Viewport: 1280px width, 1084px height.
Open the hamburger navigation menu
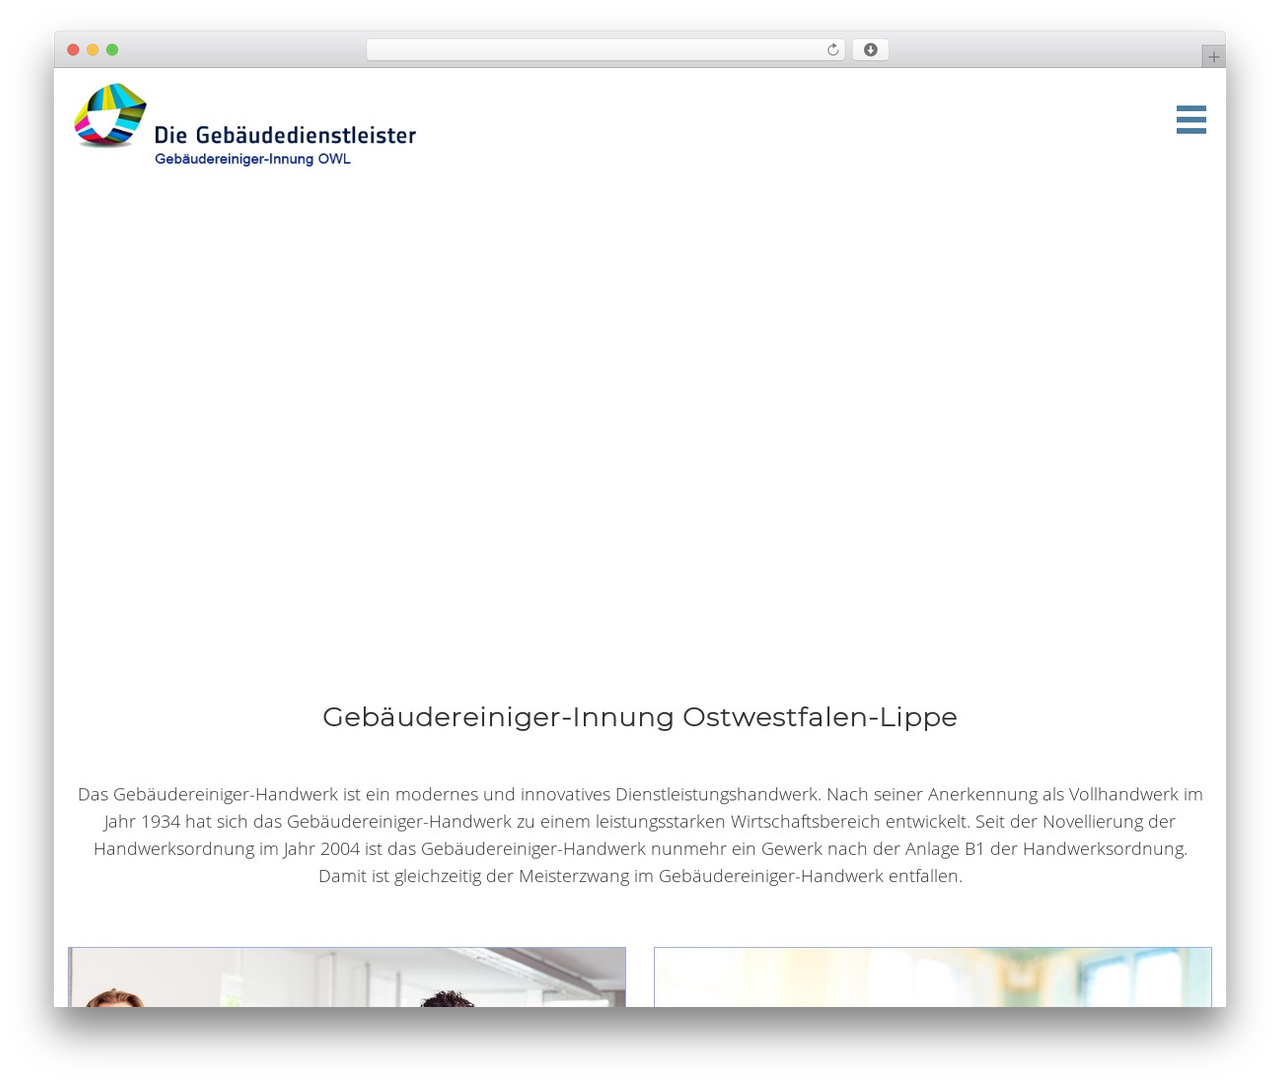coord(1191,119)
